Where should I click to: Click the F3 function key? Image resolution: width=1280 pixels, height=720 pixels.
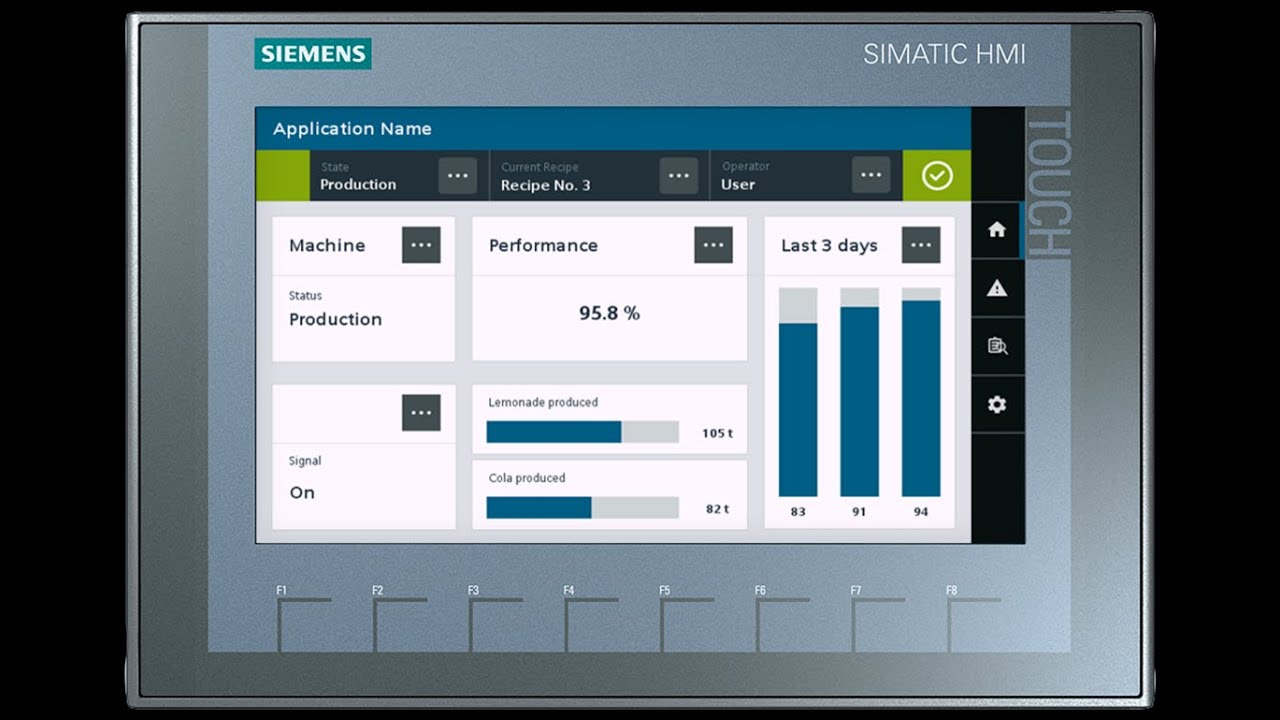[496, 620]
